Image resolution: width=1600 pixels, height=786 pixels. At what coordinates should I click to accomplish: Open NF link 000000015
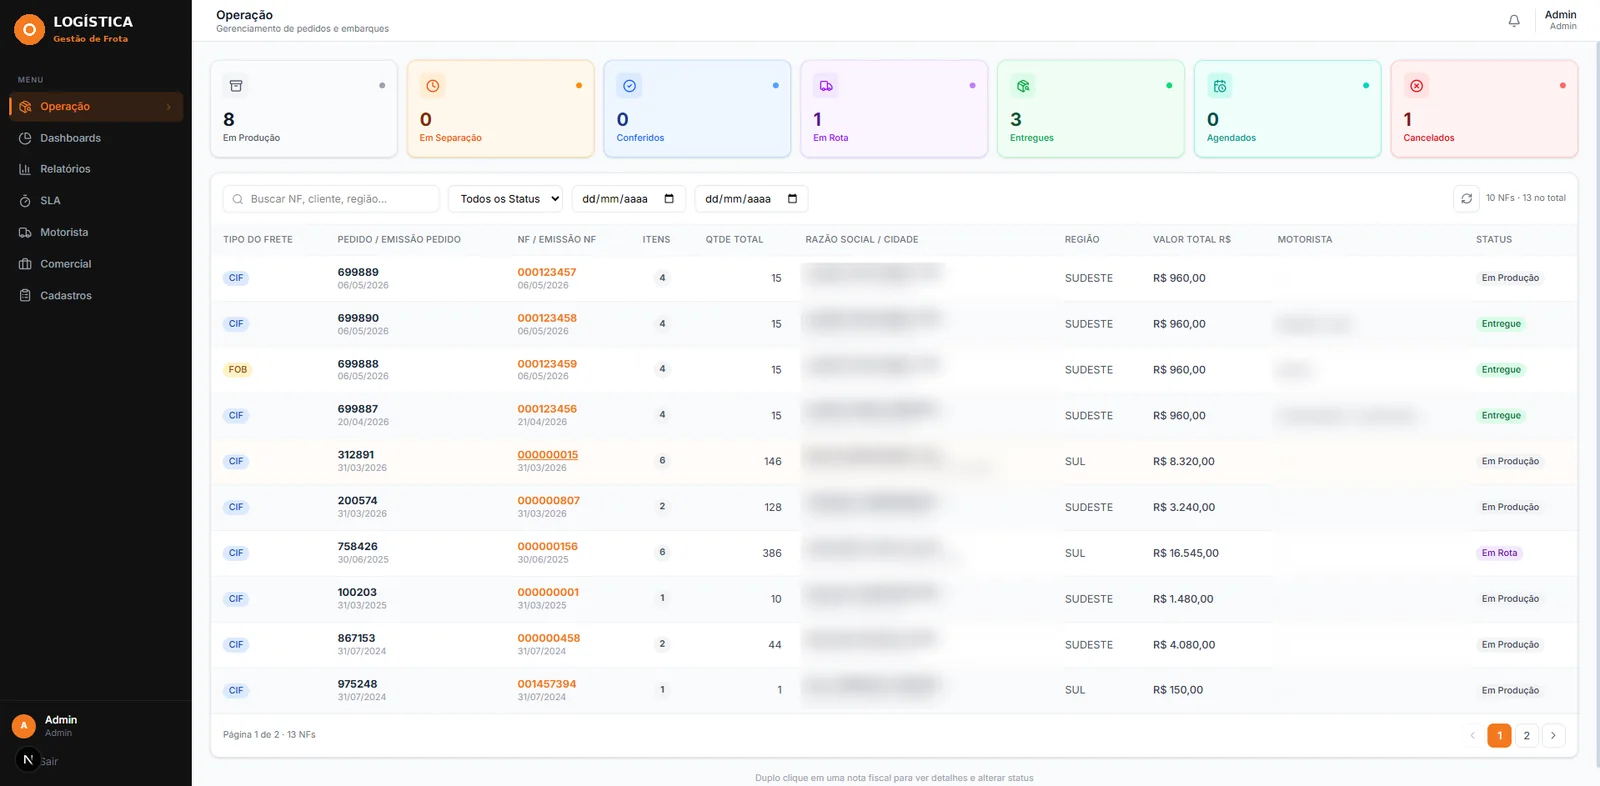coord(547,455)
